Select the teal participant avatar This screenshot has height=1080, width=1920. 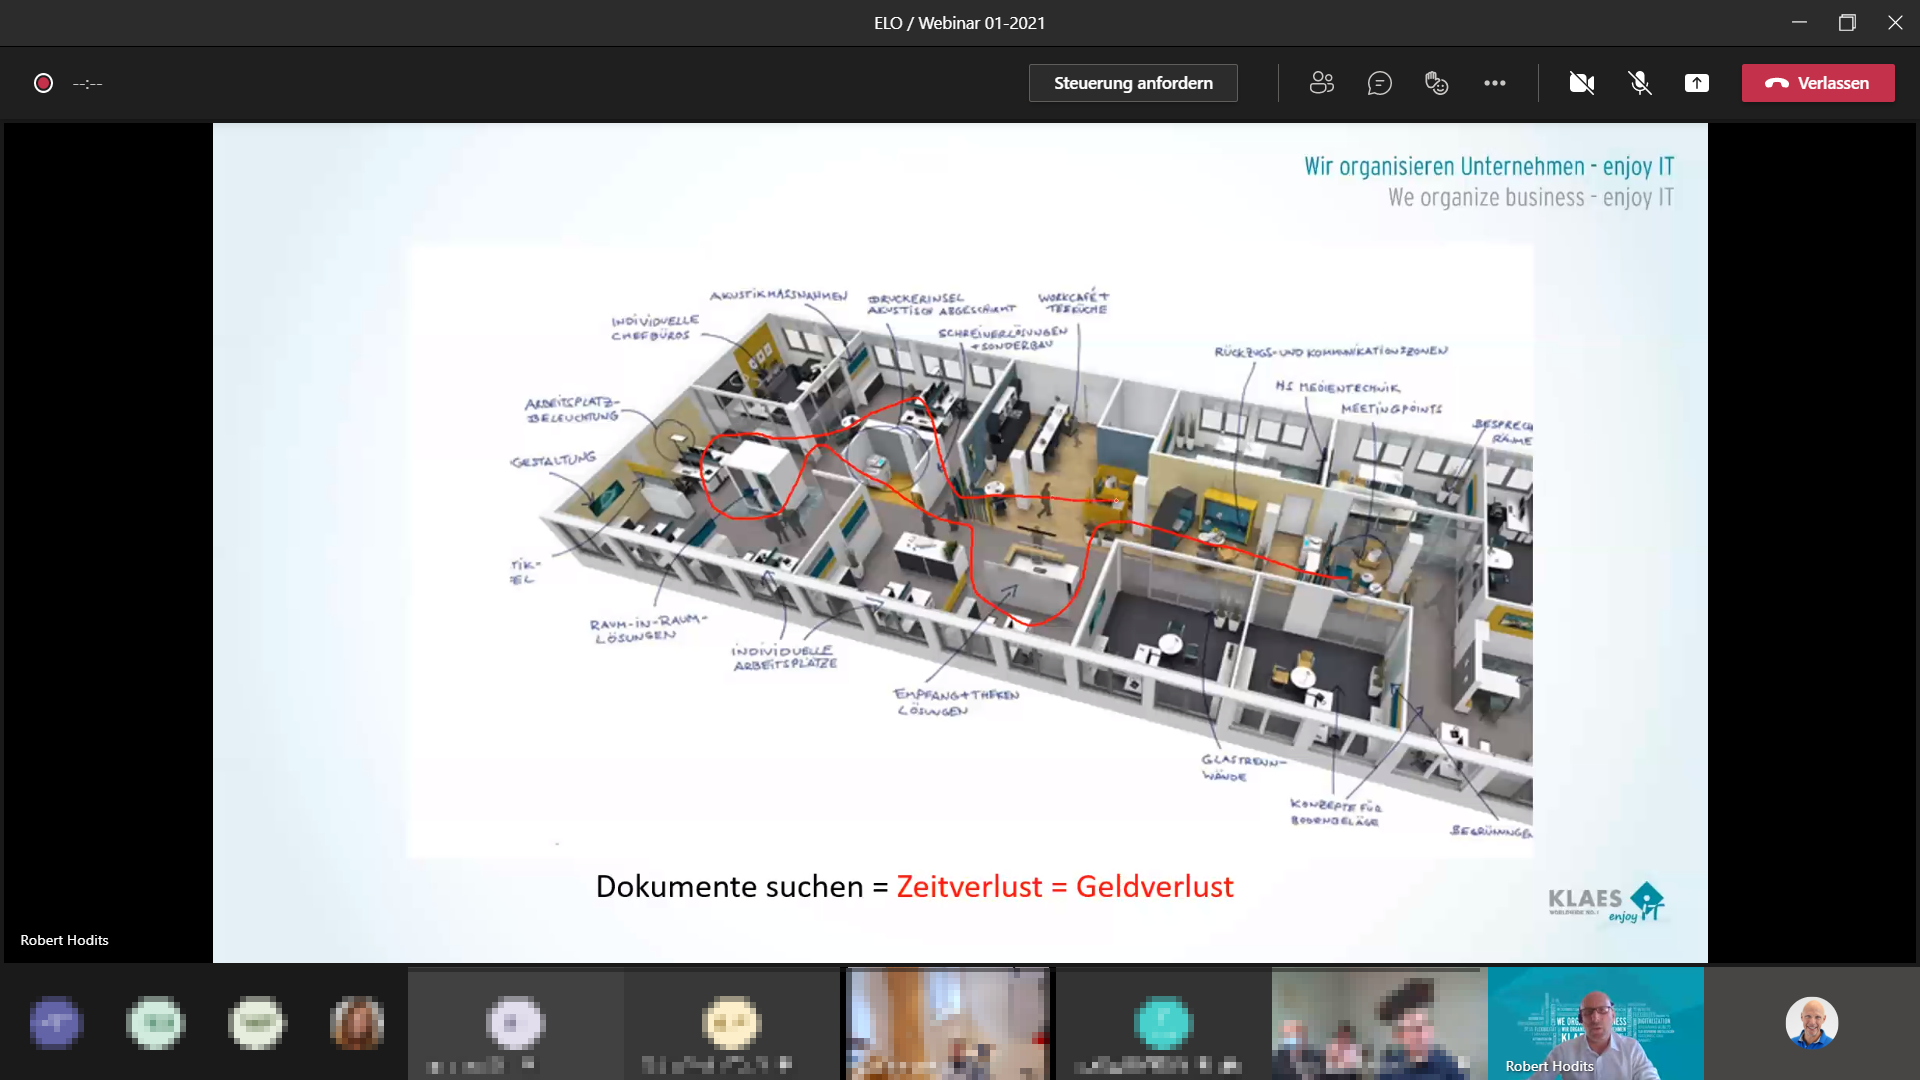[1163, 1023]
